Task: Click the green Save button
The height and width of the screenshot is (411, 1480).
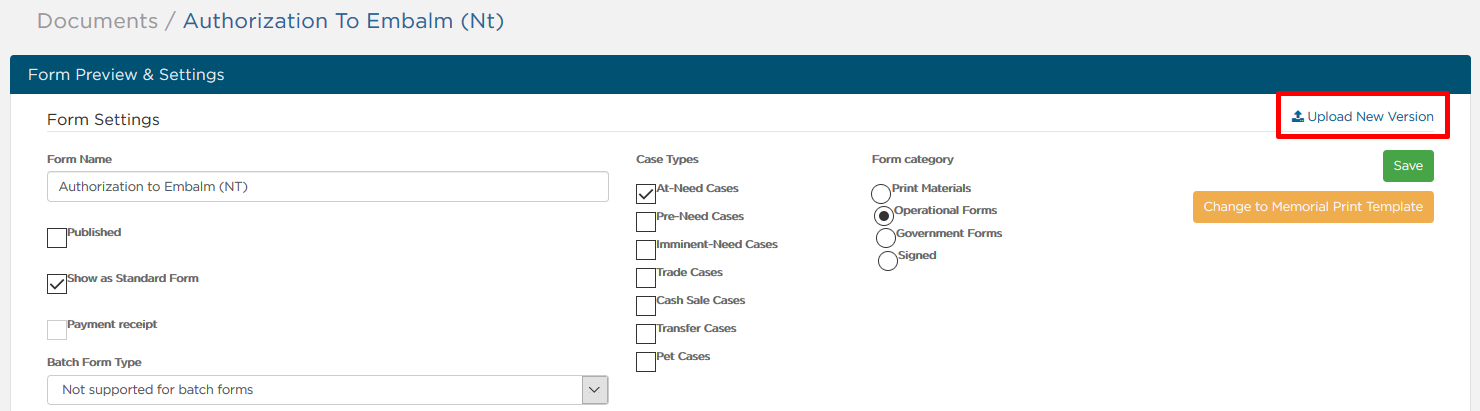Action: (x=1408, y=166)
